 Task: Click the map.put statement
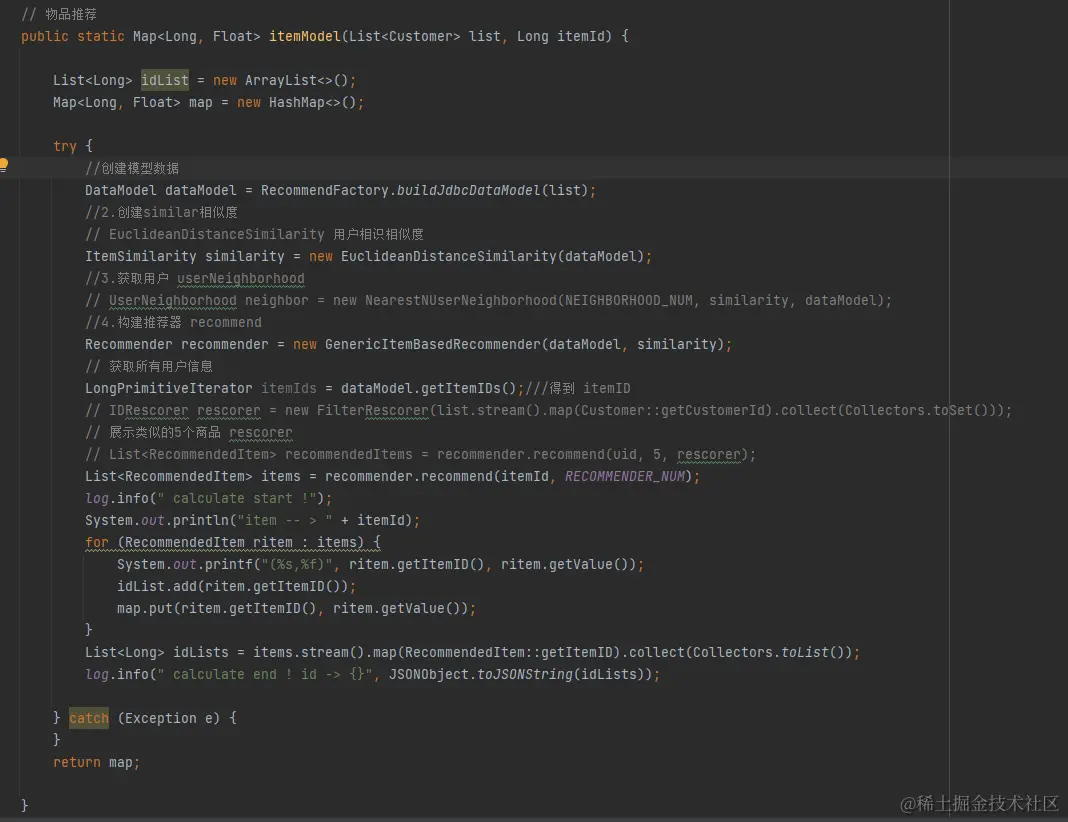296,608
